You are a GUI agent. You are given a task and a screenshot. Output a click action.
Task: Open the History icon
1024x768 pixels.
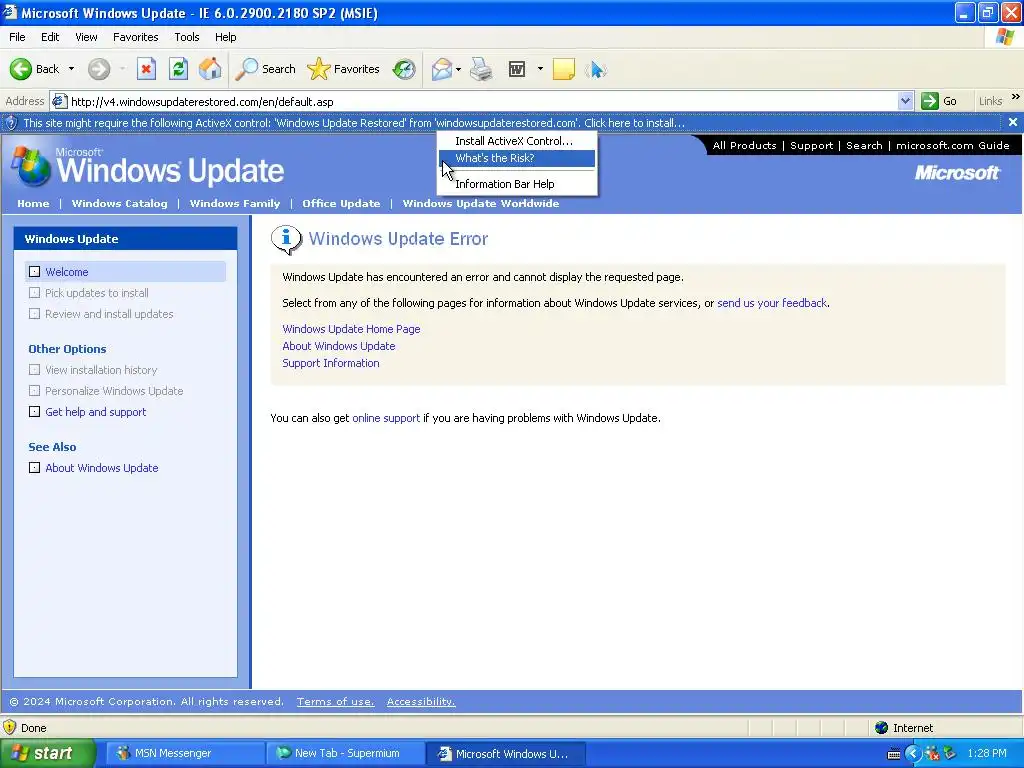[404, 69]
